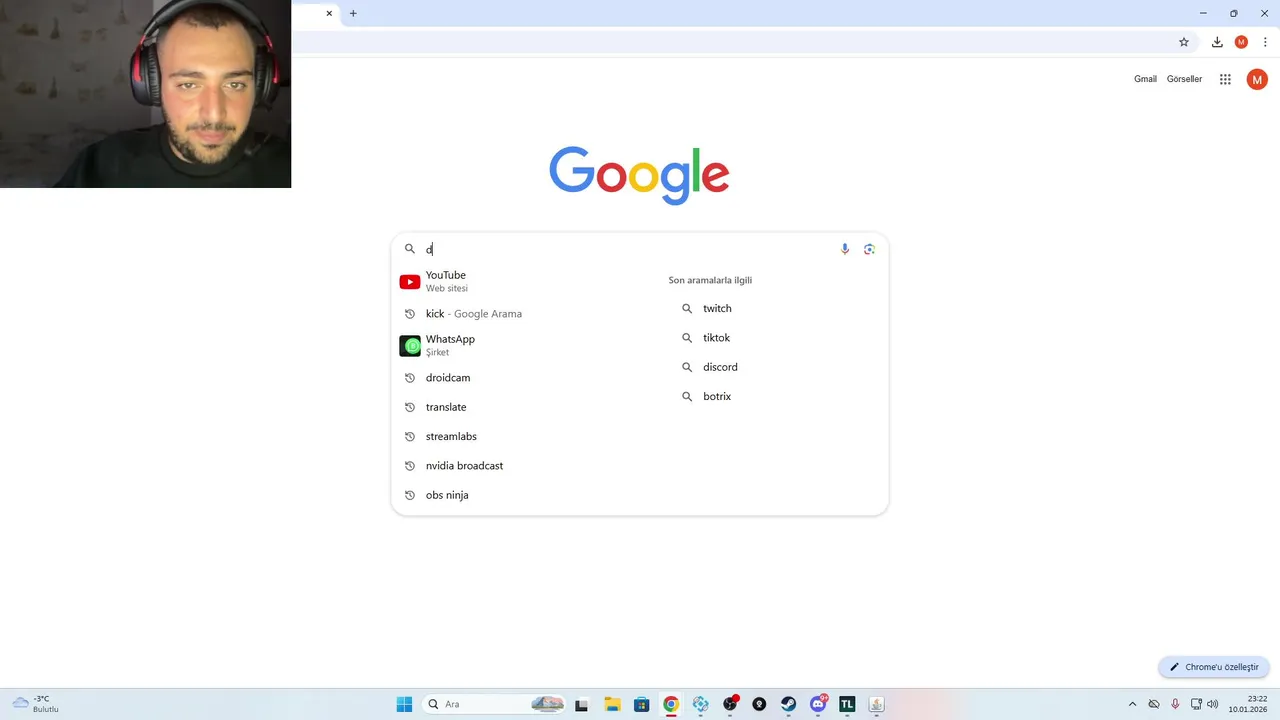1280x720 pixels.
Task: Click the Google logo
Action: point(639,175)
